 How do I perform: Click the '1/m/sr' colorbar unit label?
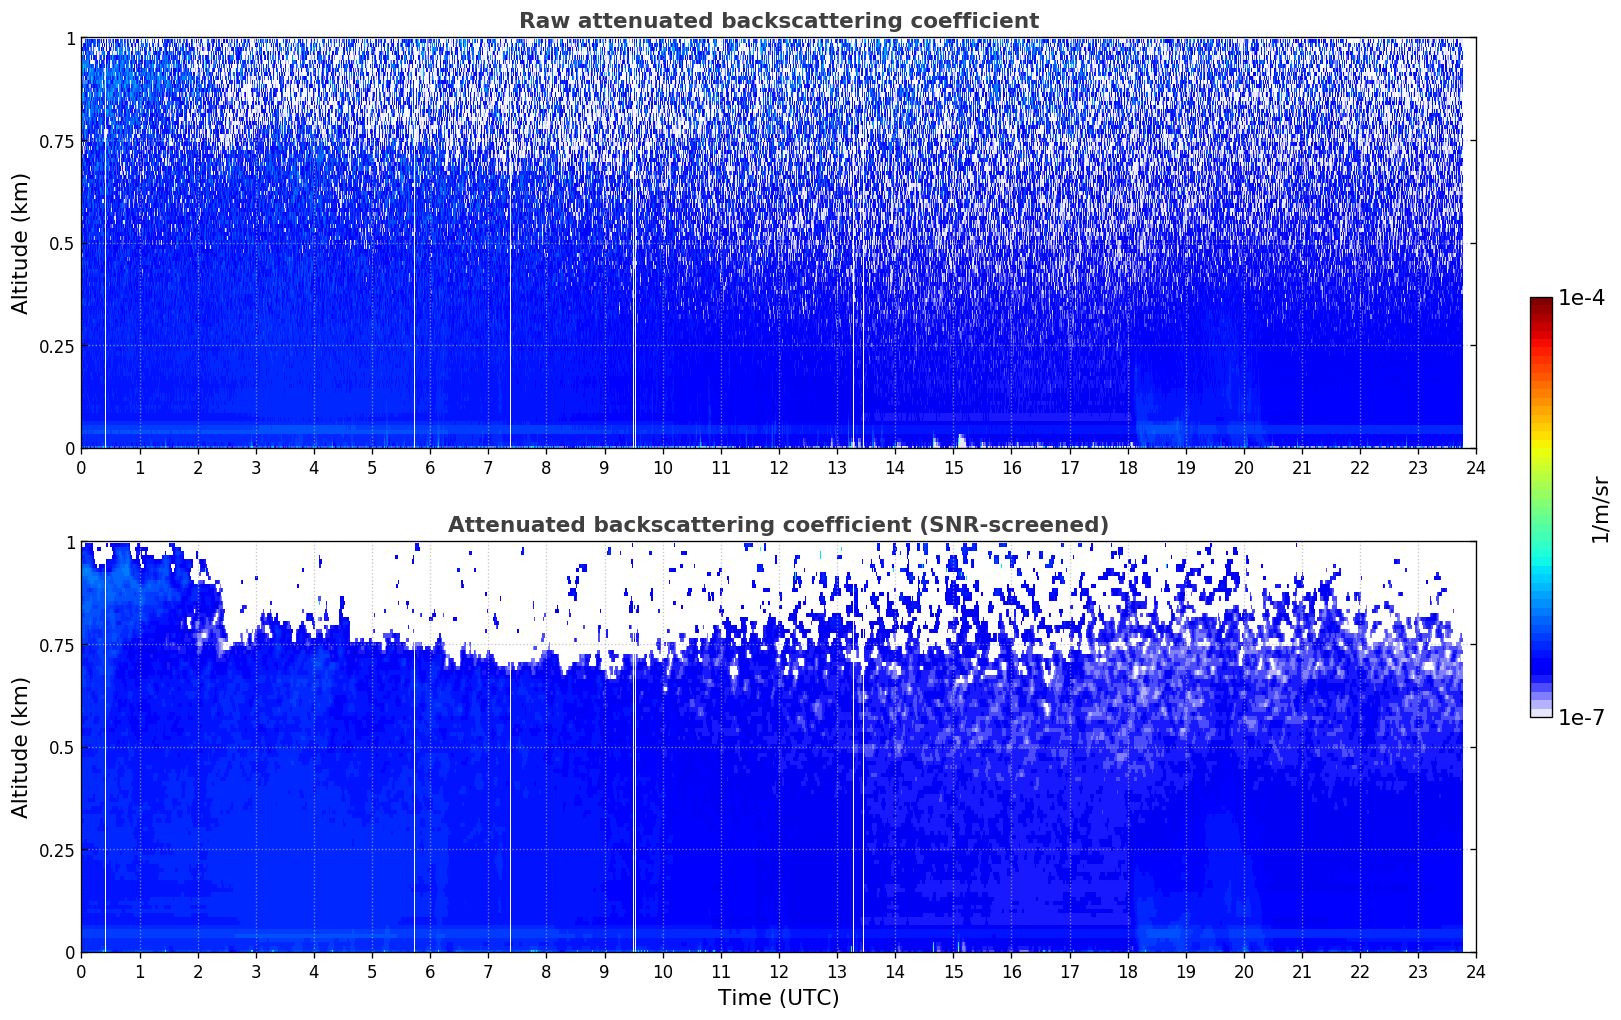click(x=1600, y=508)
